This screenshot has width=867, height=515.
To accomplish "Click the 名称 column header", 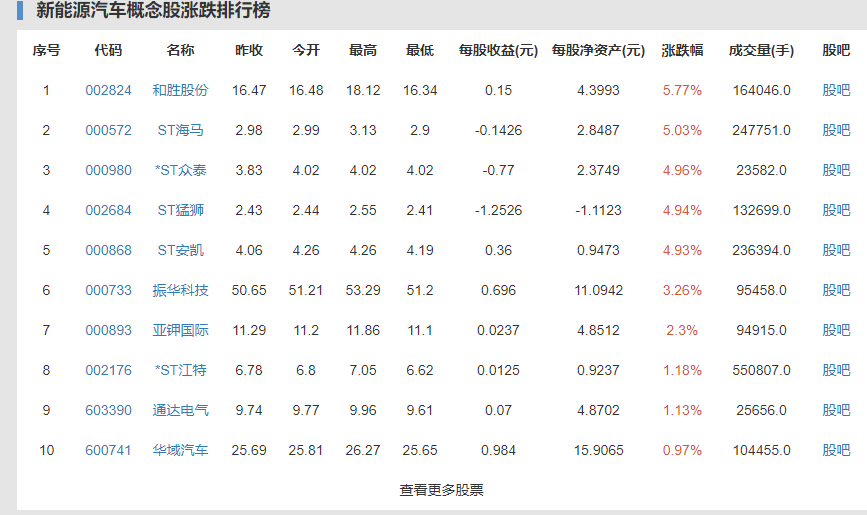I will (180, 50).
